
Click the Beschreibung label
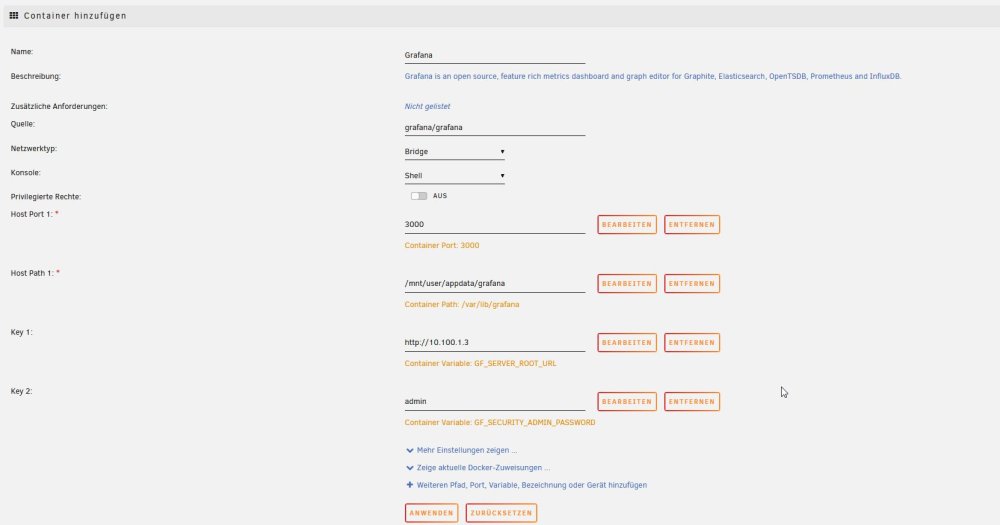coord(36,77)
